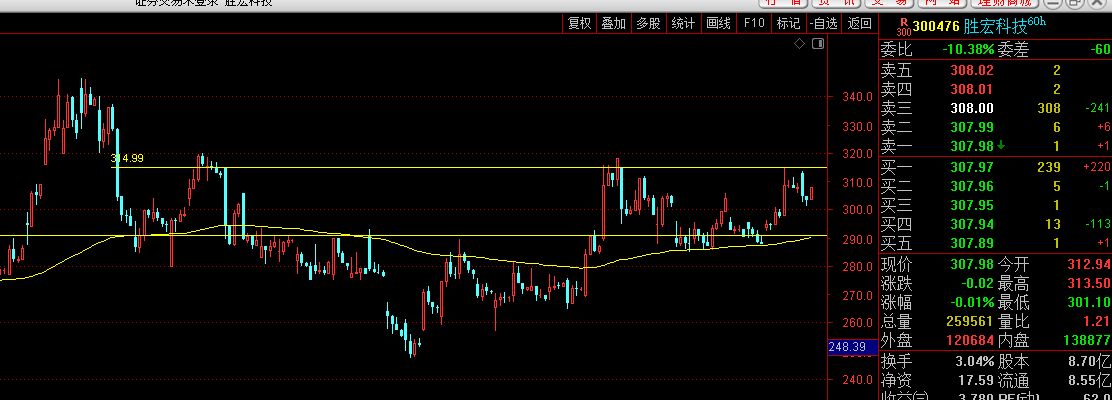Click the diamond icon above chart
This screenshot has width=1112, height=400.
[800, 44]
